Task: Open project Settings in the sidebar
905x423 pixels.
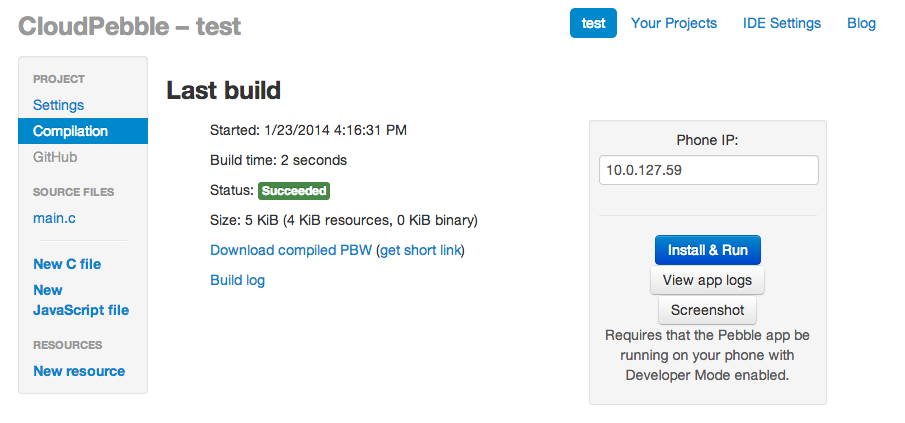Action: [58, 105]
